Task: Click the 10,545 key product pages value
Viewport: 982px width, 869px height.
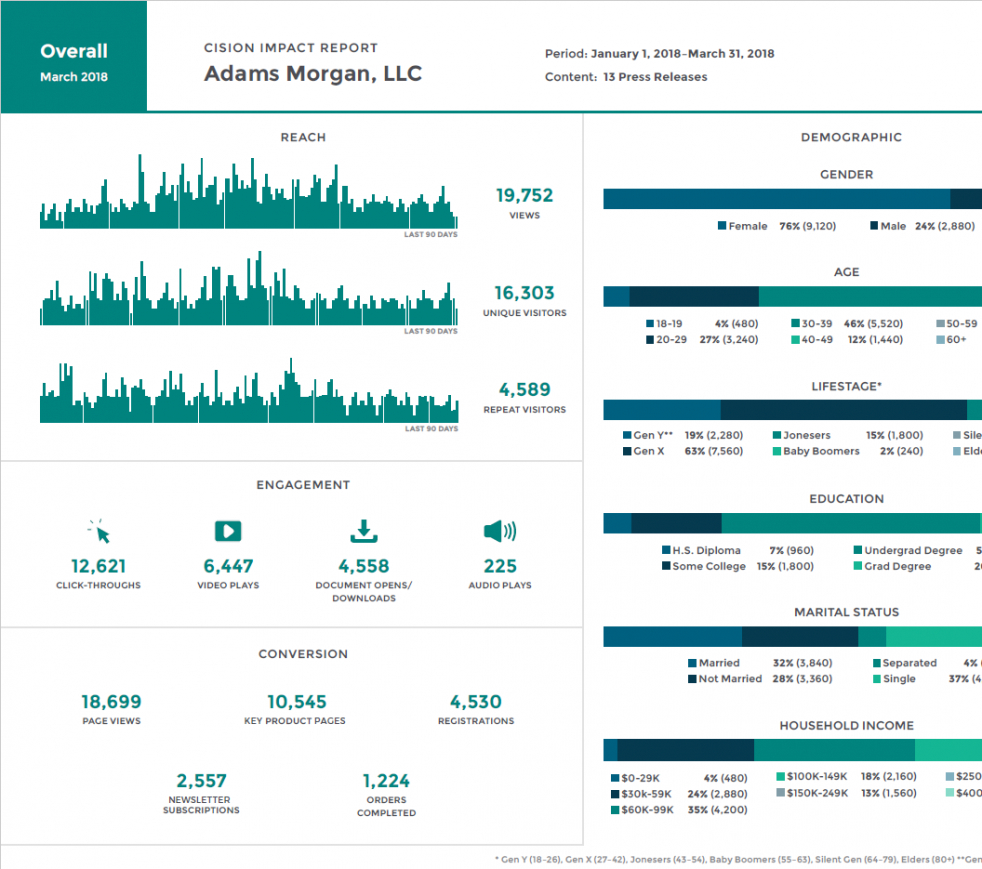Action: click(297, 702)
